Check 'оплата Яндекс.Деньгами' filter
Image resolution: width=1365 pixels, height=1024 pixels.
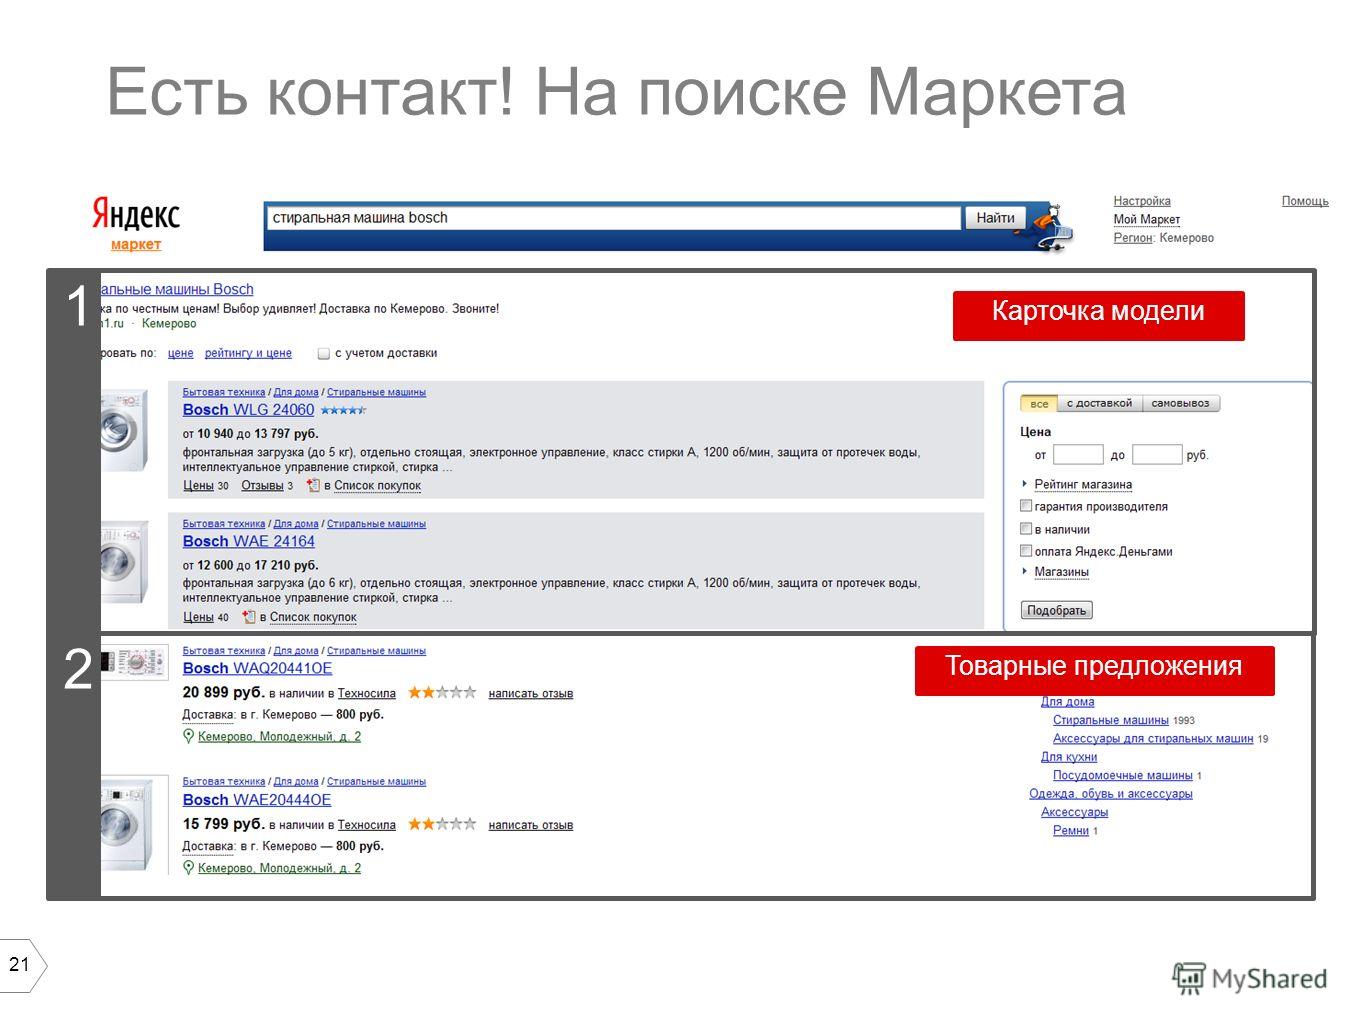coord(1025,551)
